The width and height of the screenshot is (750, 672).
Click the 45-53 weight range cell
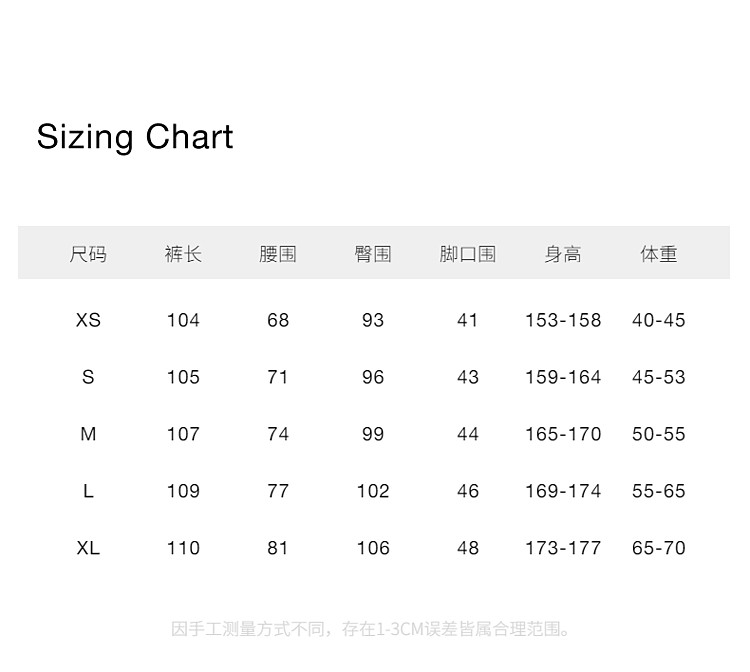click(659, 377)
